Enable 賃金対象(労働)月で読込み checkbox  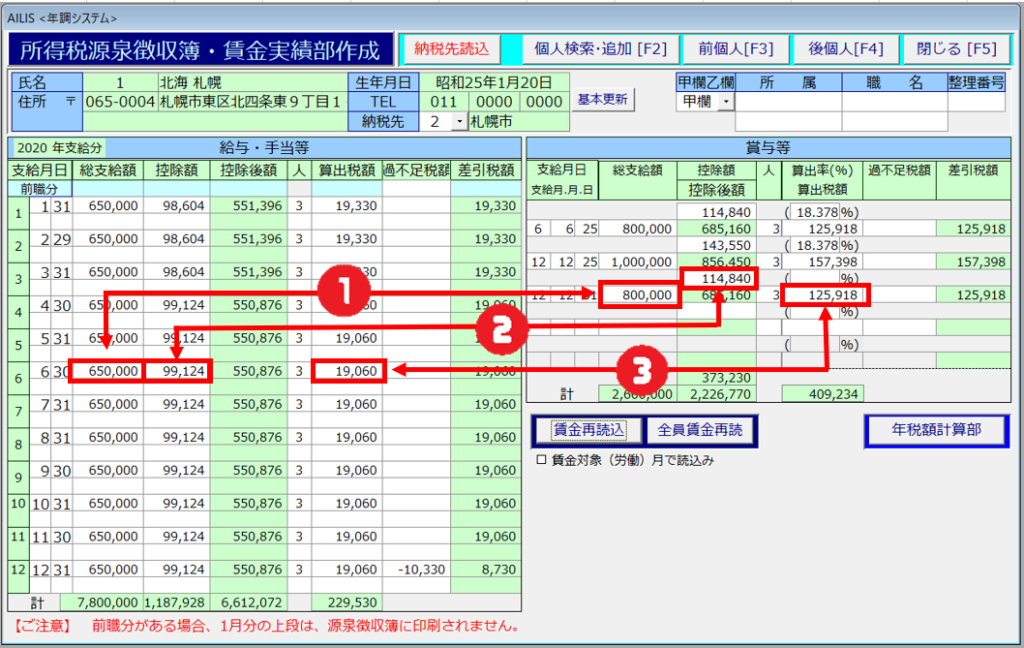[542, 461]
